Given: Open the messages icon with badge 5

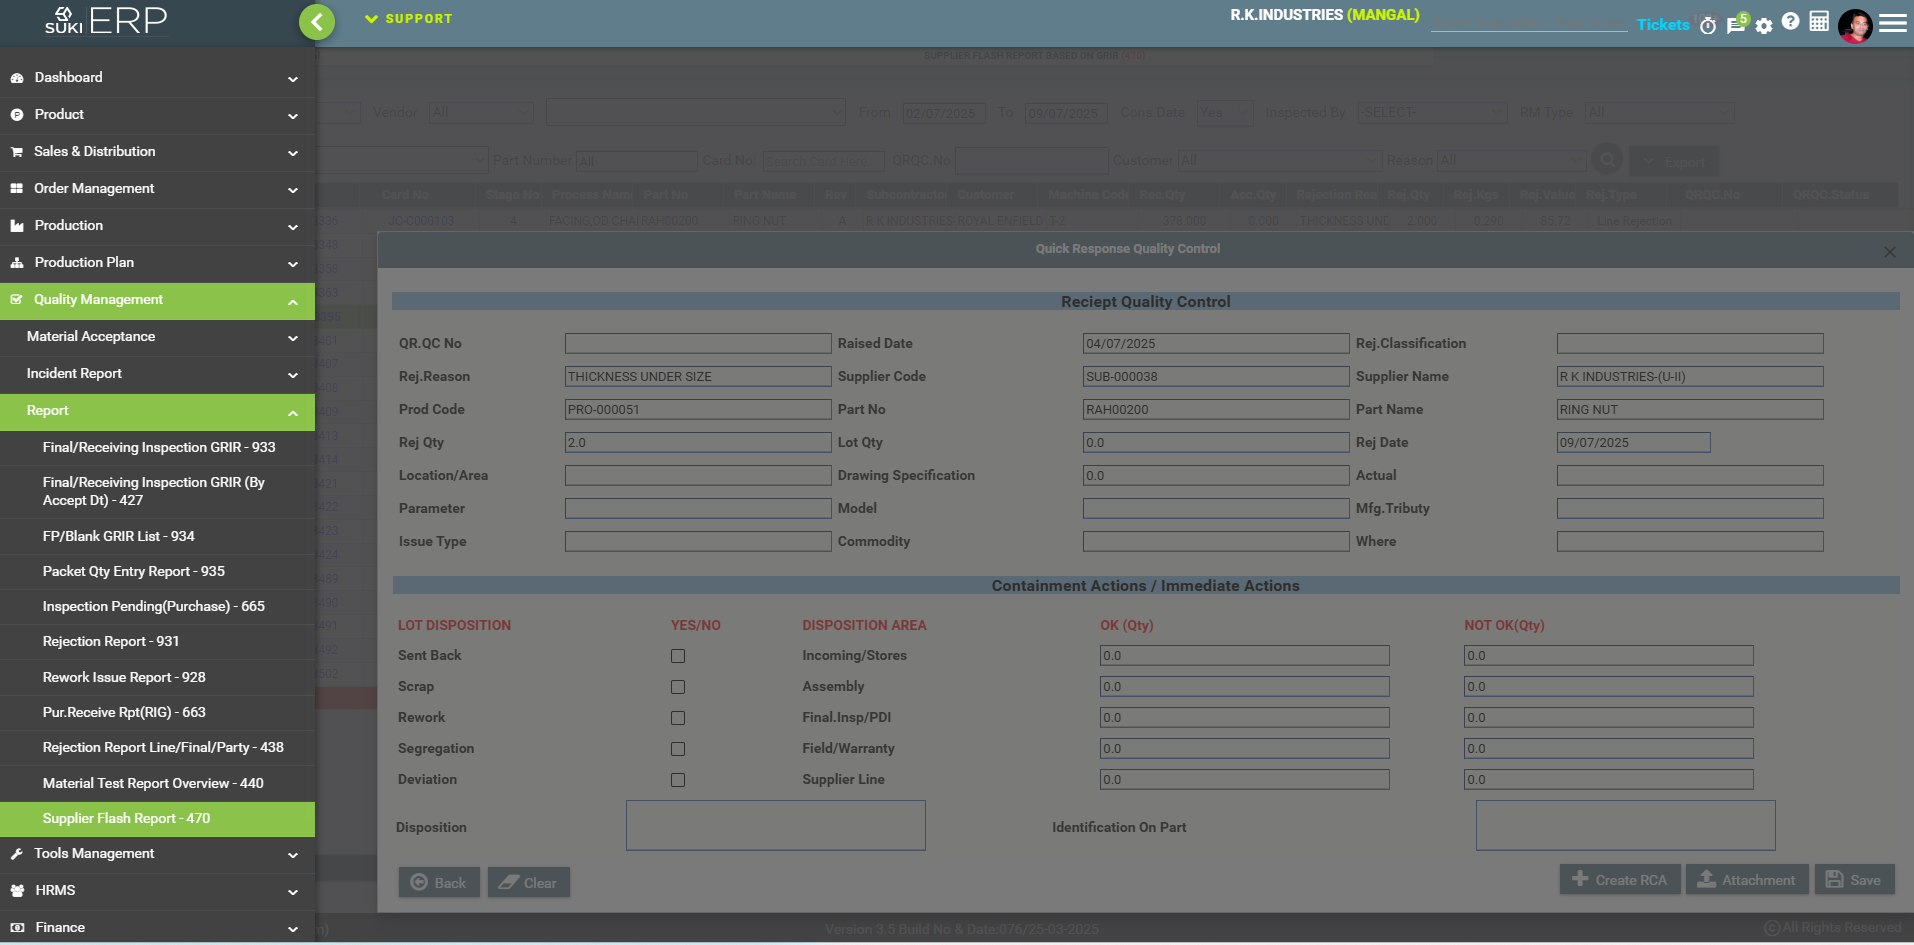Looking at the screenshot, I should tap(1736, 24).
